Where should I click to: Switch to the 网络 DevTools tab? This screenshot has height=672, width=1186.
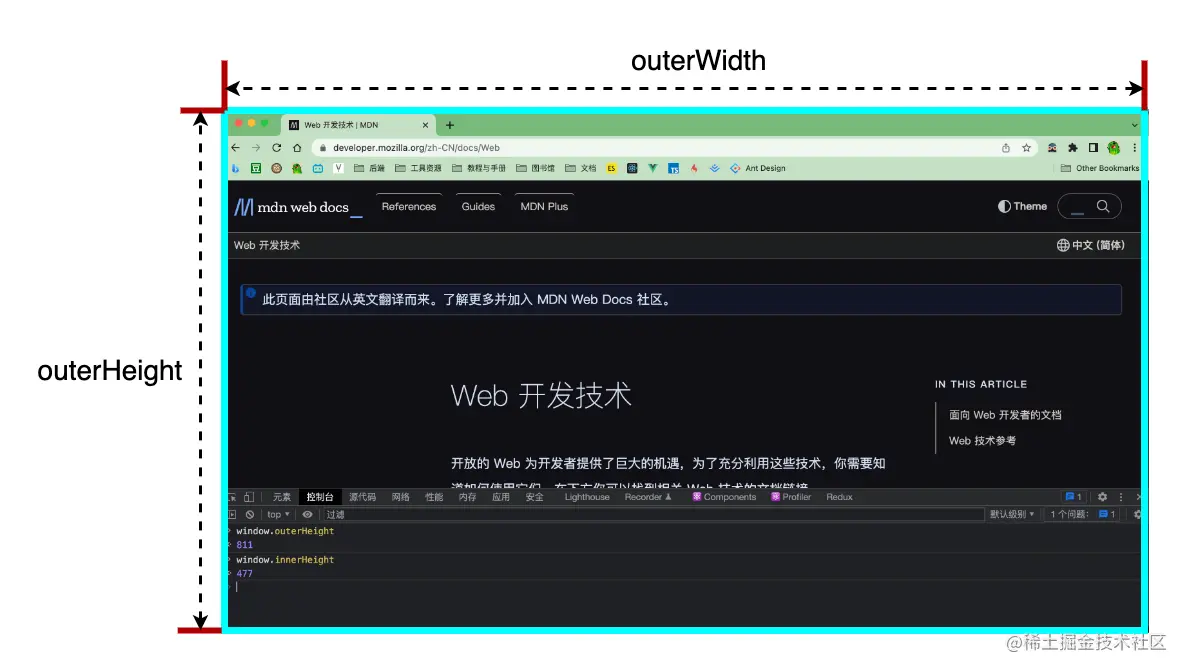point(400,497)
